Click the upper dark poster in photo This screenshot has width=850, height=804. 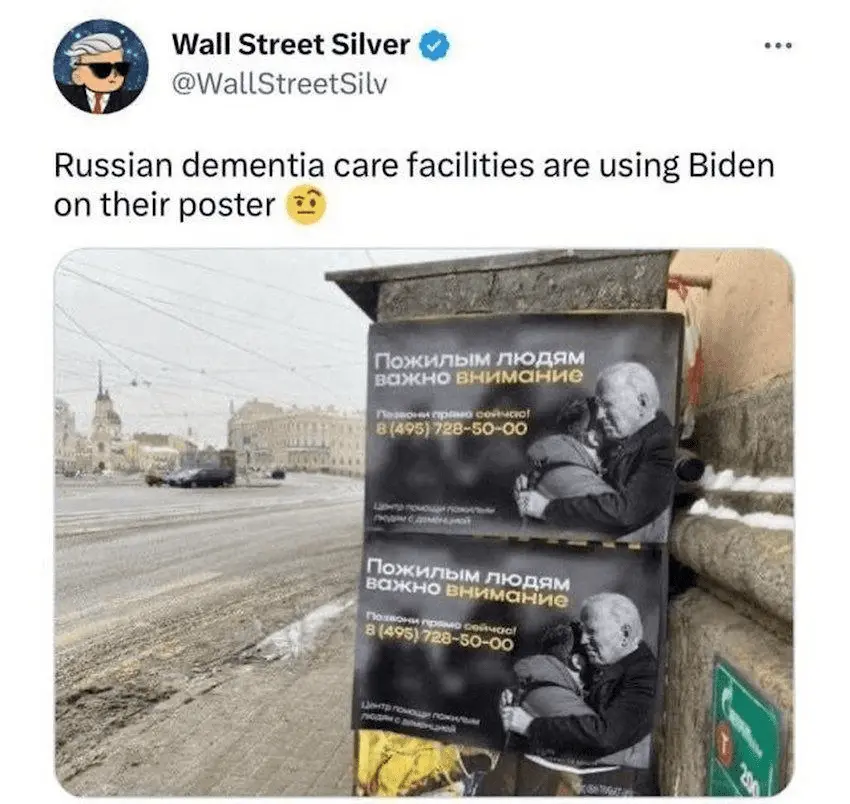pos(521,426)
